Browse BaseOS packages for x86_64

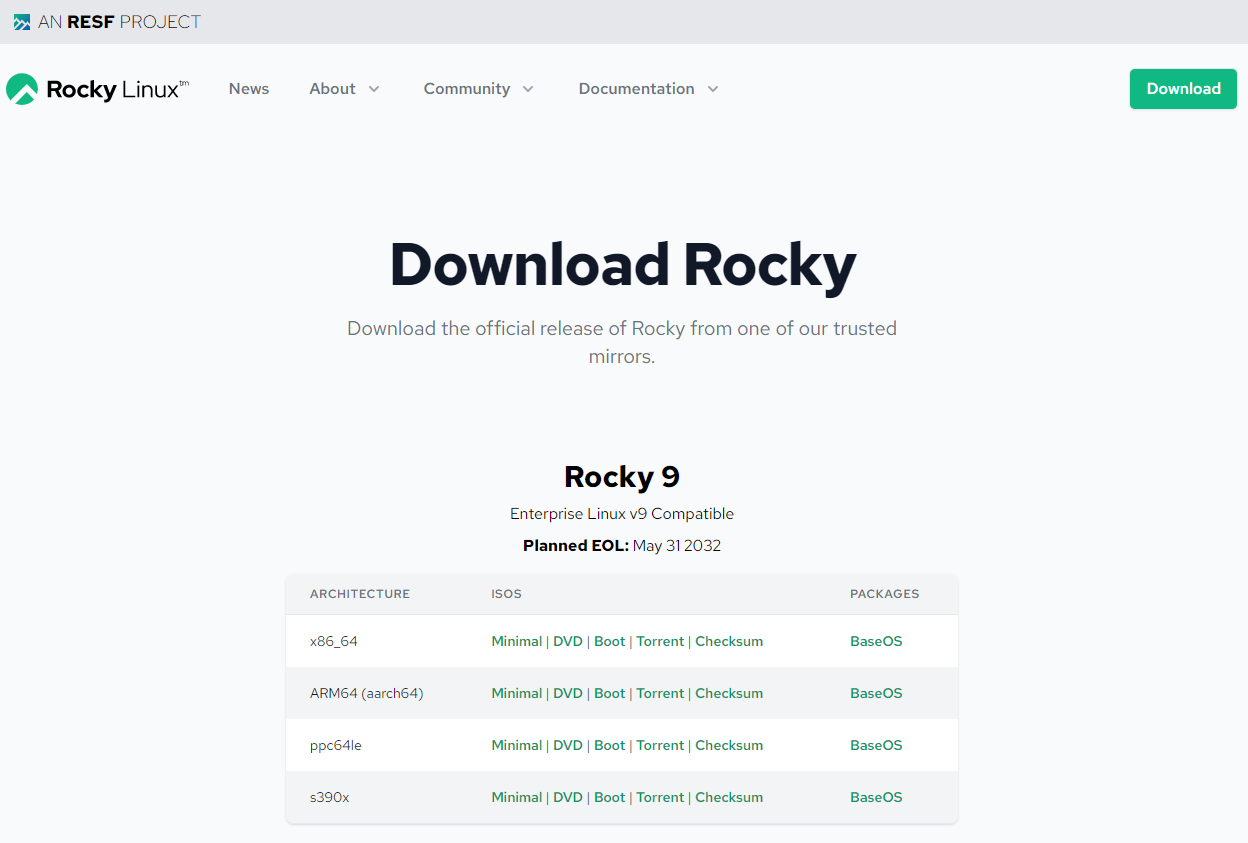(876, 641)
